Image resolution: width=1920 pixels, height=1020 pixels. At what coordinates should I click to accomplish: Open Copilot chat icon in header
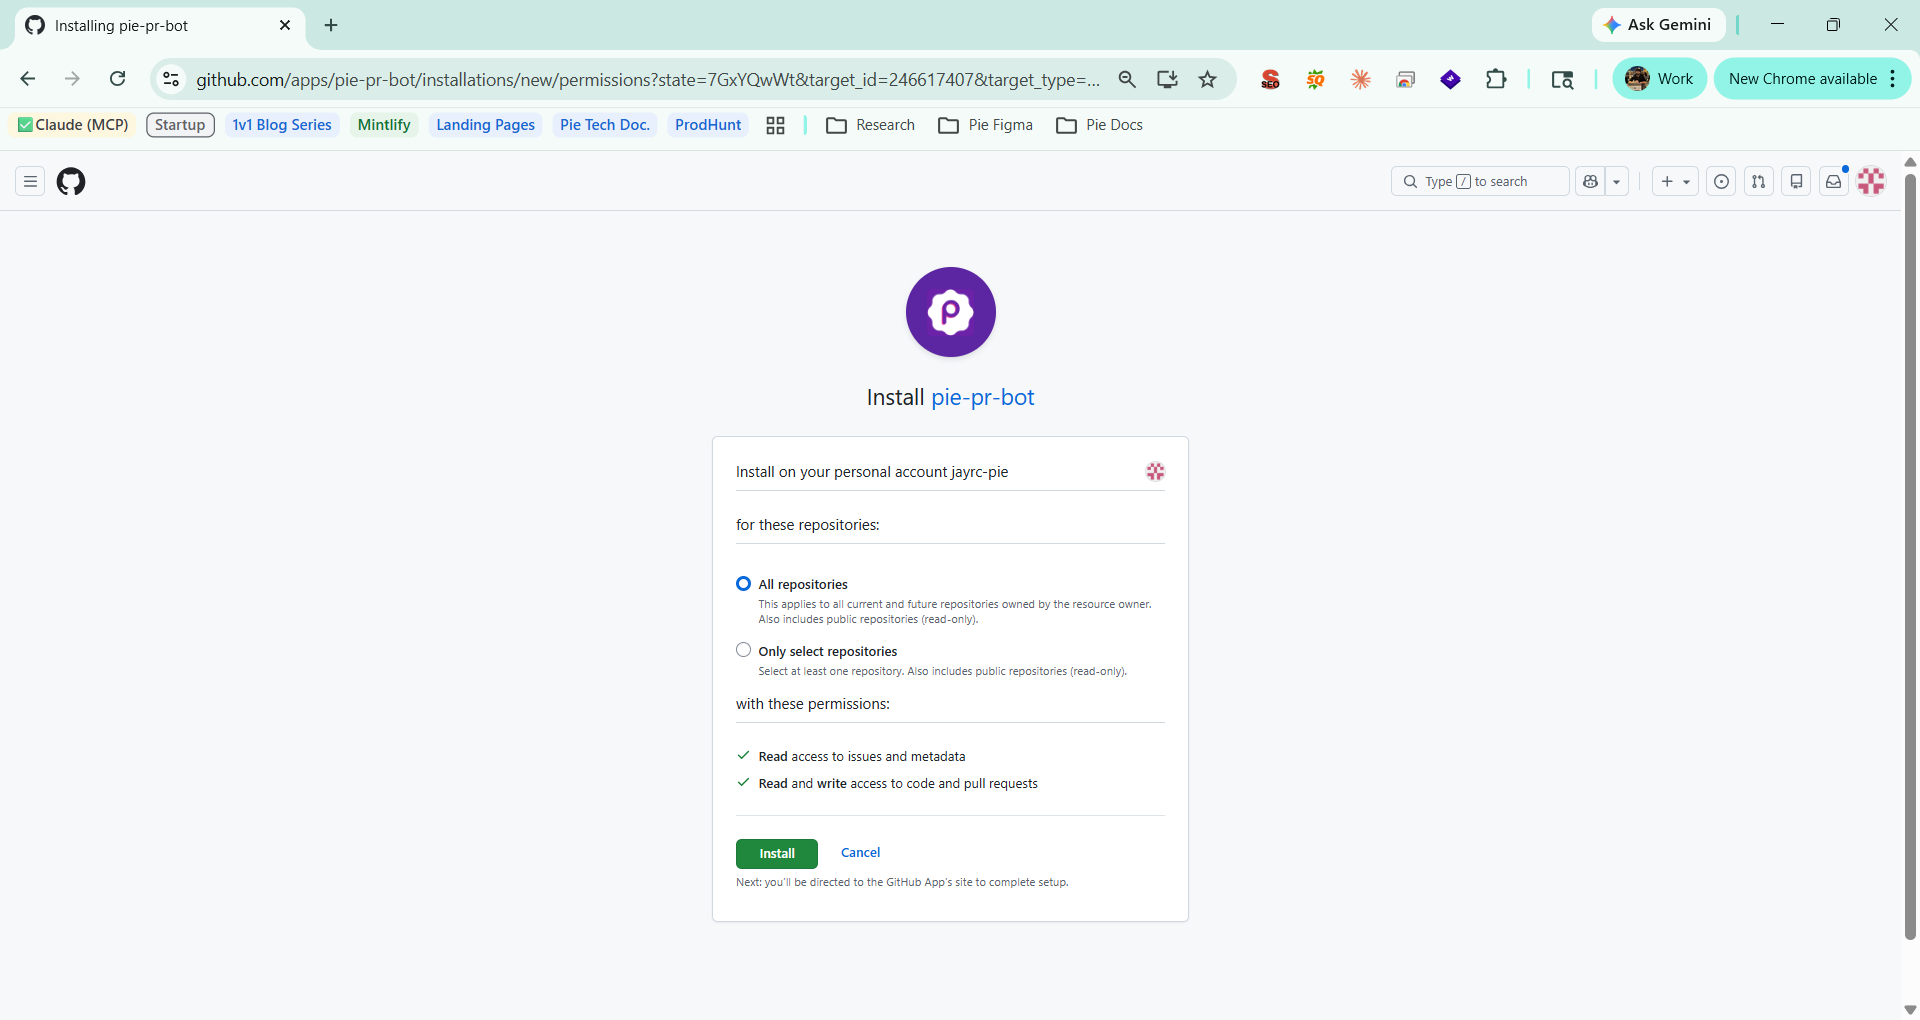coord(1590,182)
